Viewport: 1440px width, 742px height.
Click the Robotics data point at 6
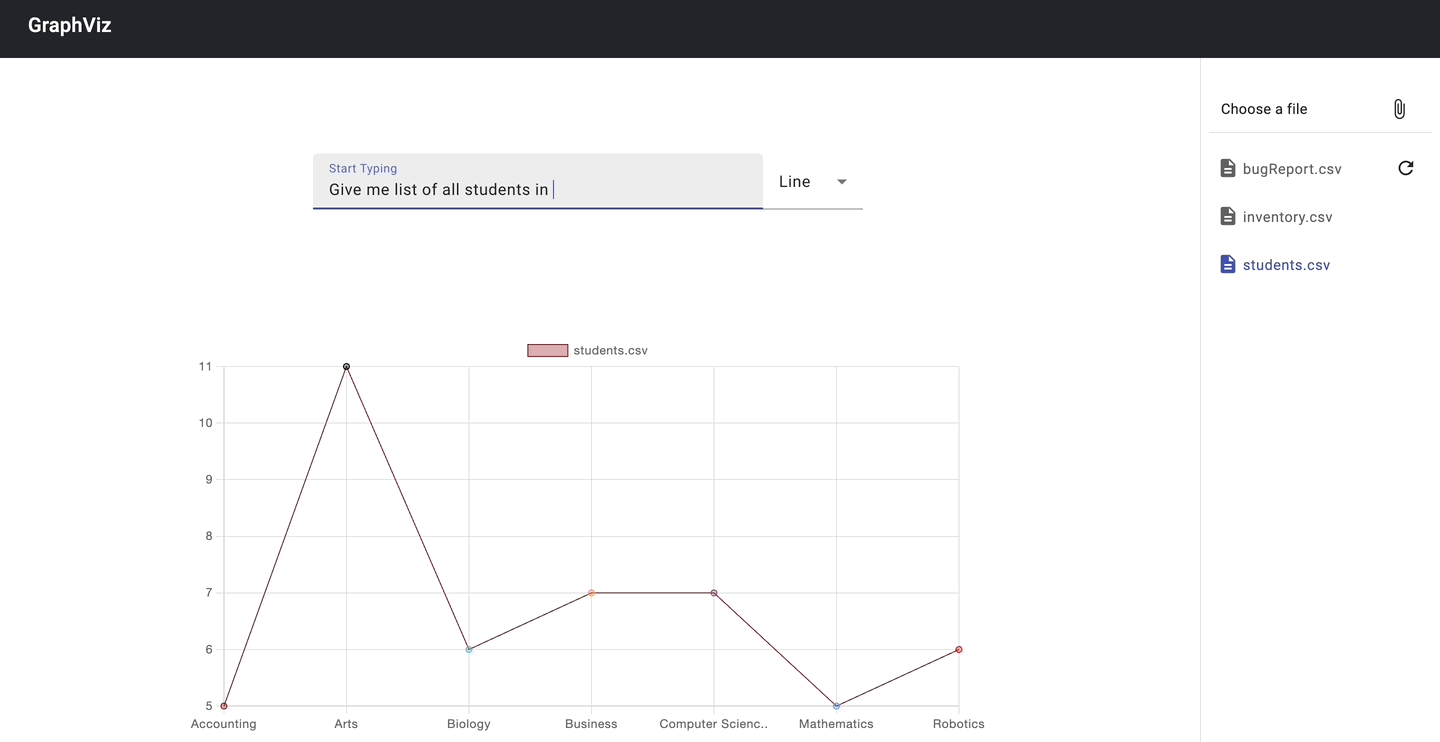pyautogui.click(x=959, y=649)
